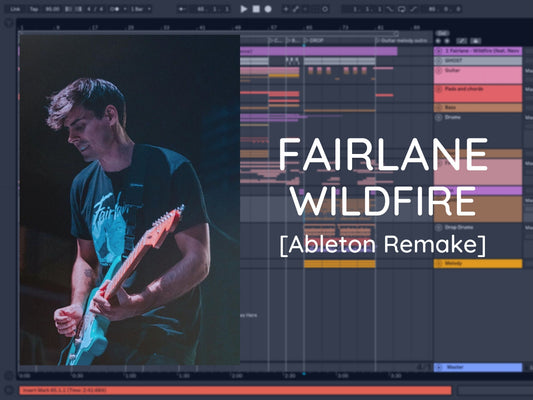This screenshot has width=533, height=400.
Task: Fold the Pads and chords group track
Action: [439, 89]
